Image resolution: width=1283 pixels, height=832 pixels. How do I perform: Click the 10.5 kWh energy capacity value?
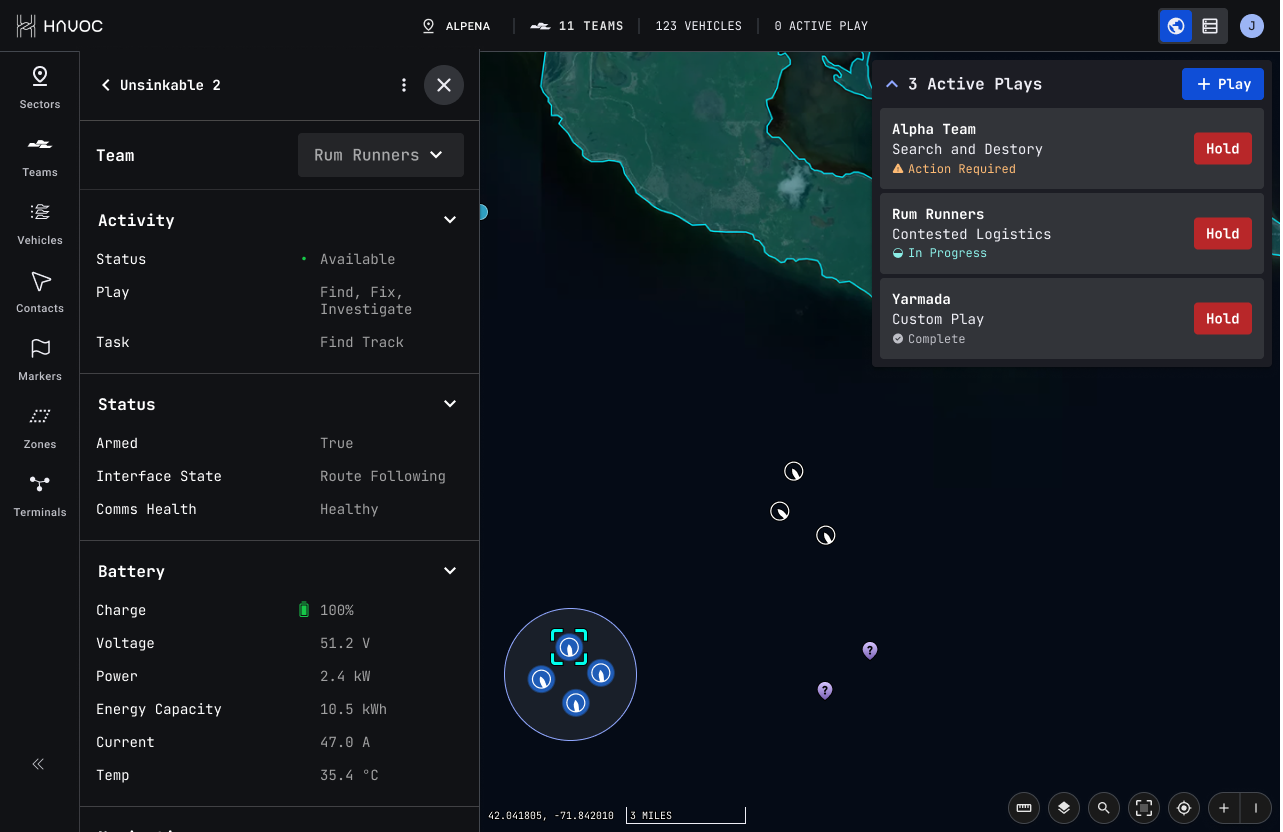click(353, 709)
